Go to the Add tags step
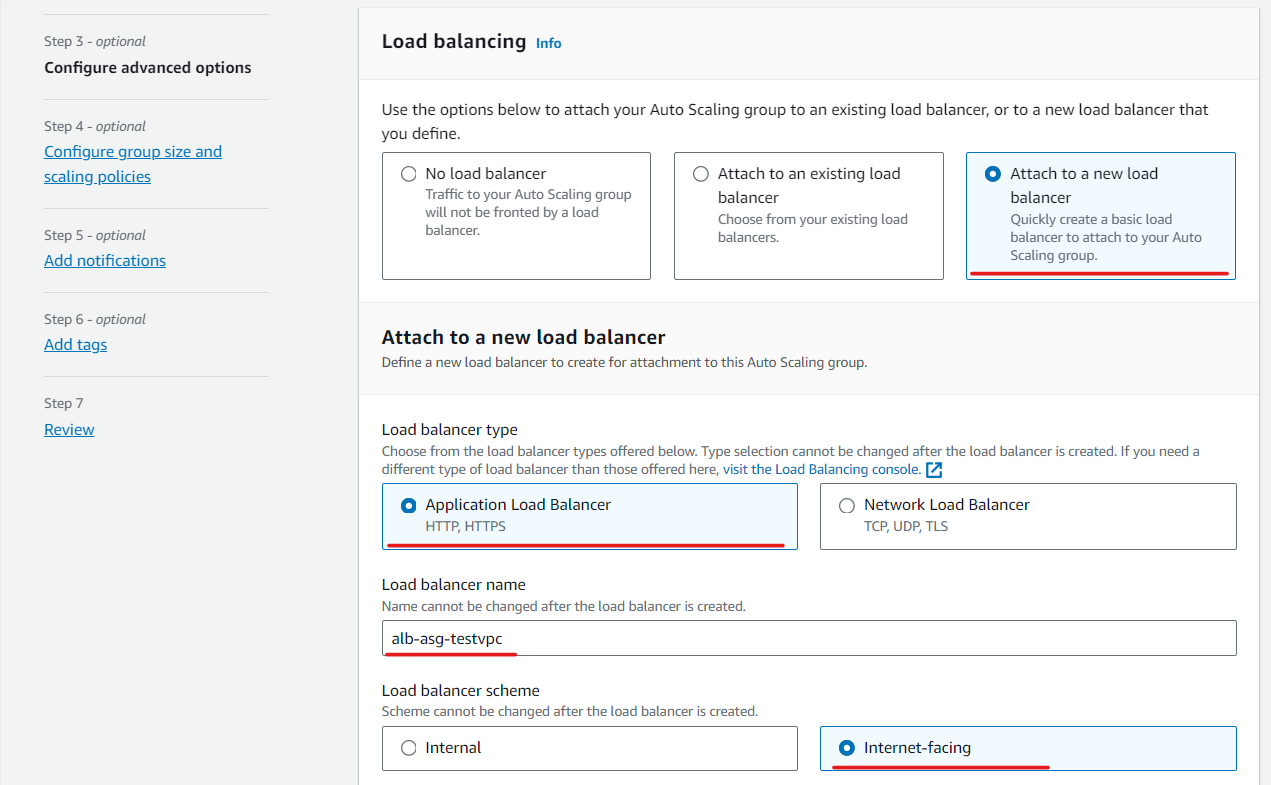1271x785 pixels. (76, 344)
